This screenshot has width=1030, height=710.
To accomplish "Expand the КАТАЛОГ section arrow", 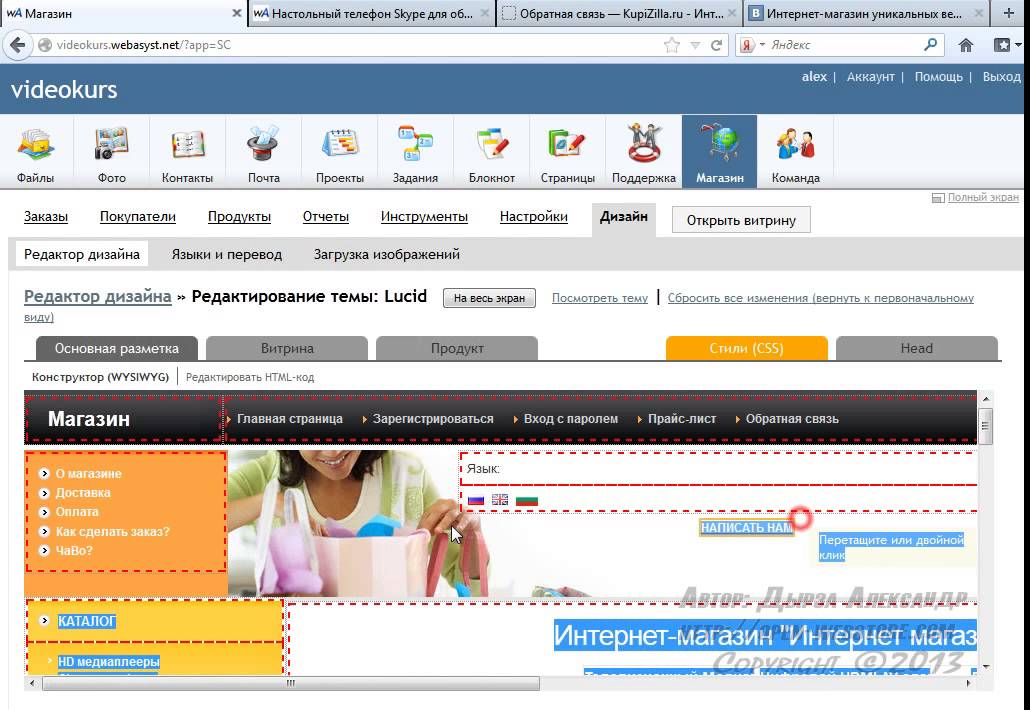I will pos(44,621).
